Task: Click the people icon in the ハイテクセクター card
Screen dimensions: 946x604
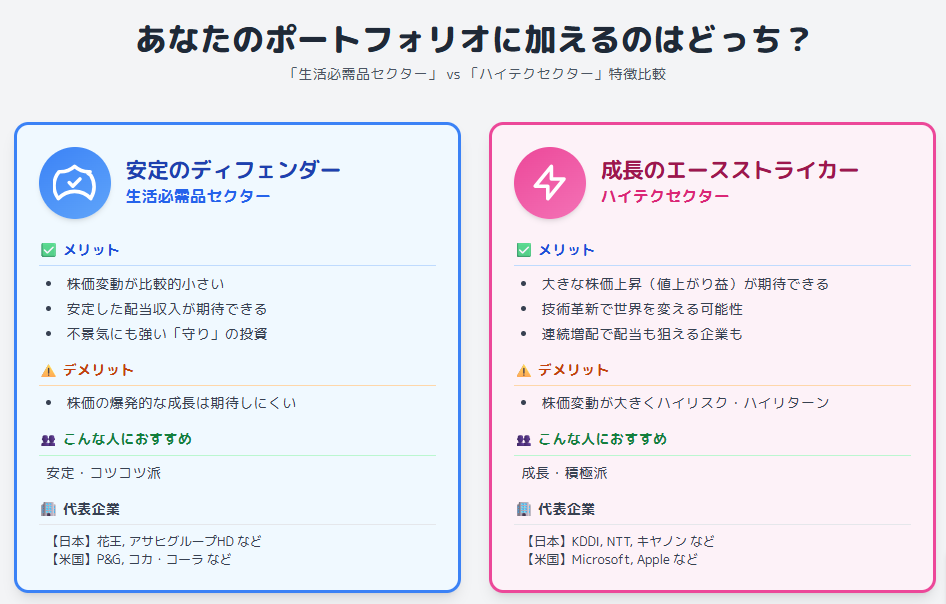Action: pyautogui.click(x=523, y=440)
